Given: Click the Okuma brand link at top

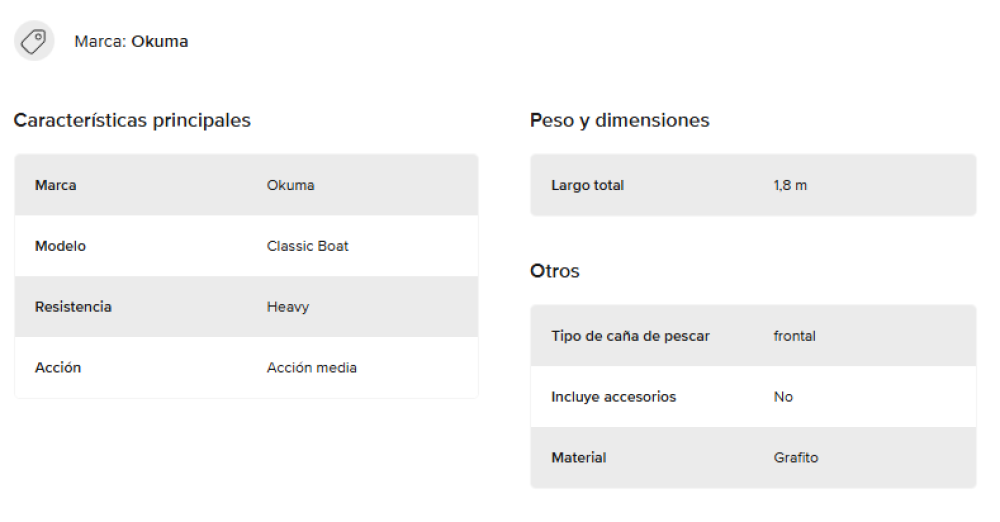Looking at the screenshot, I should pos(159,42).
